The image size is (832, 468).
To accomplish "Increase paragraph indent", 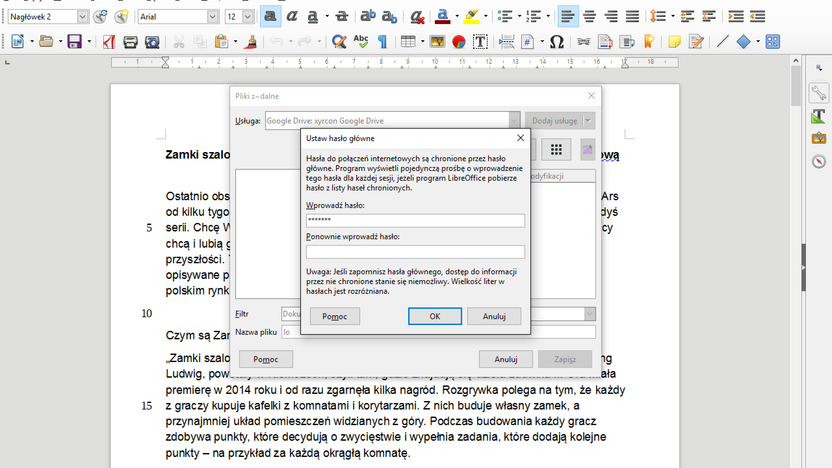I will point(736,17).
